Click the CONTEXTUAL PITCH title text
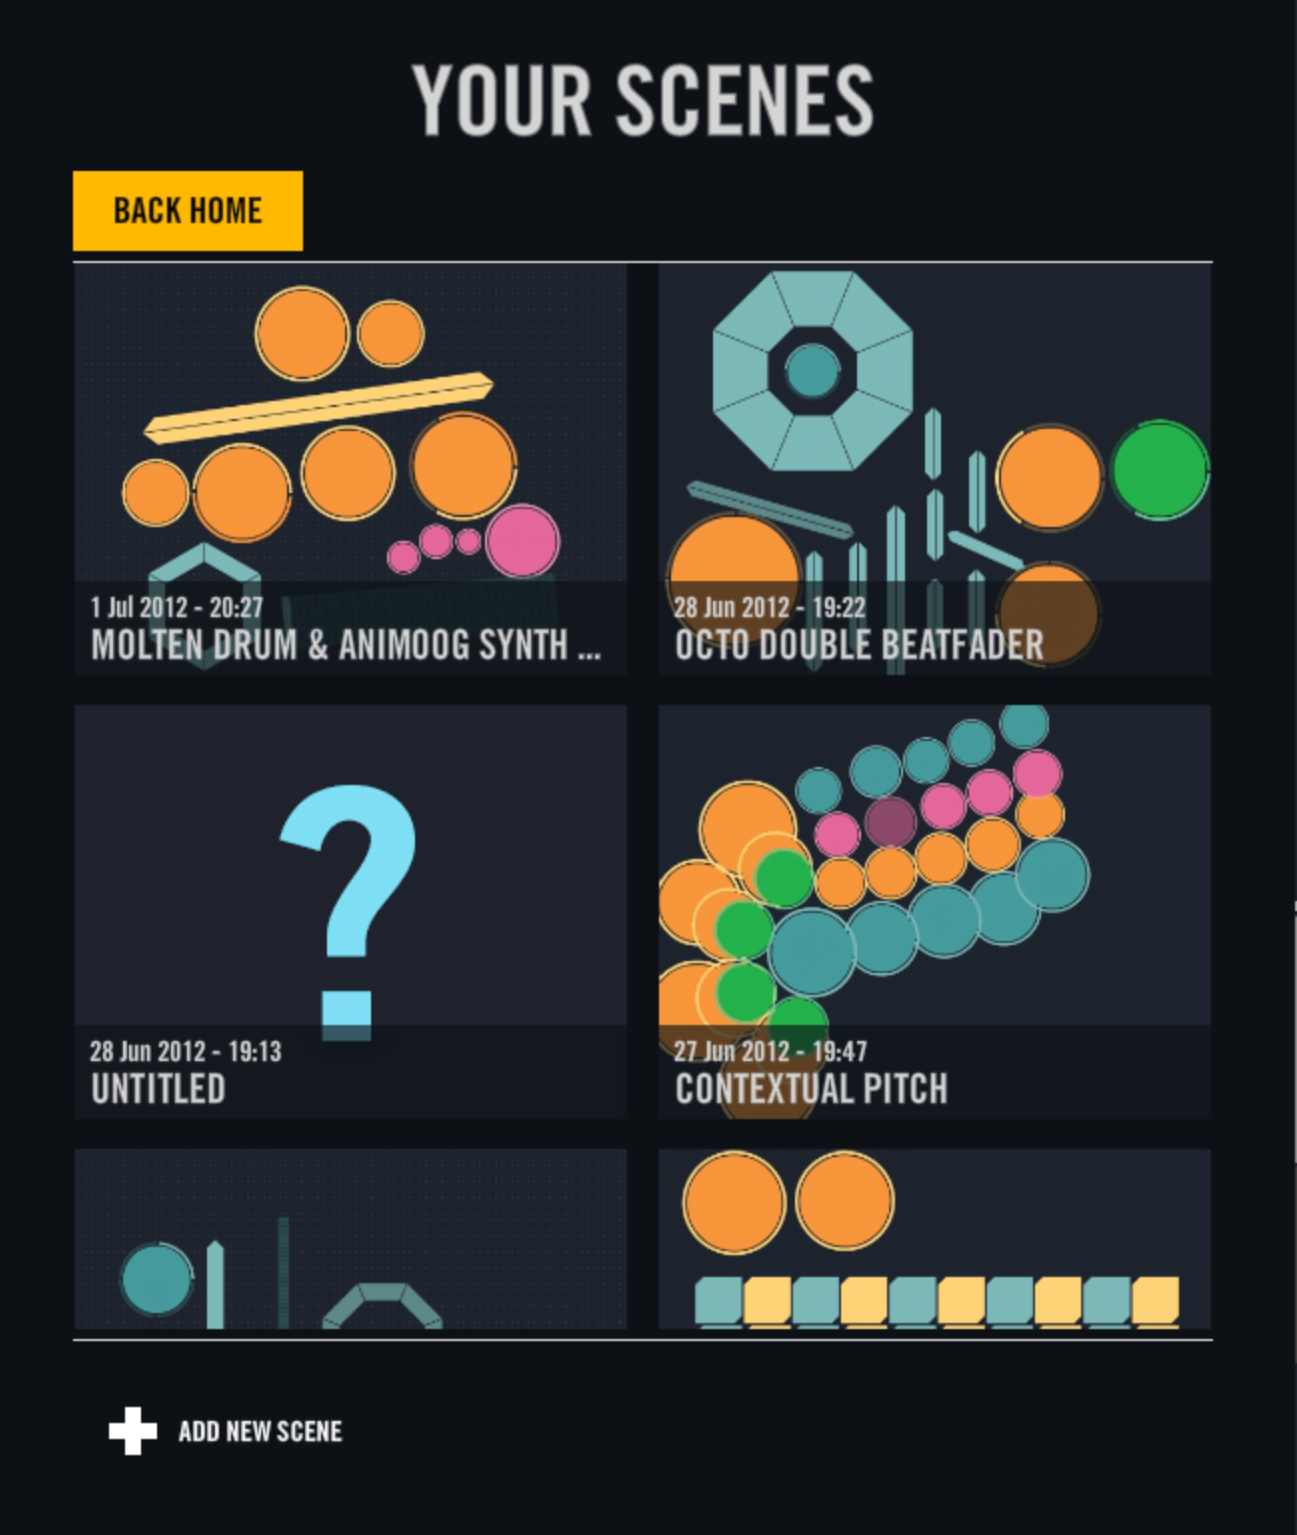 click(x=810, y=1090)
